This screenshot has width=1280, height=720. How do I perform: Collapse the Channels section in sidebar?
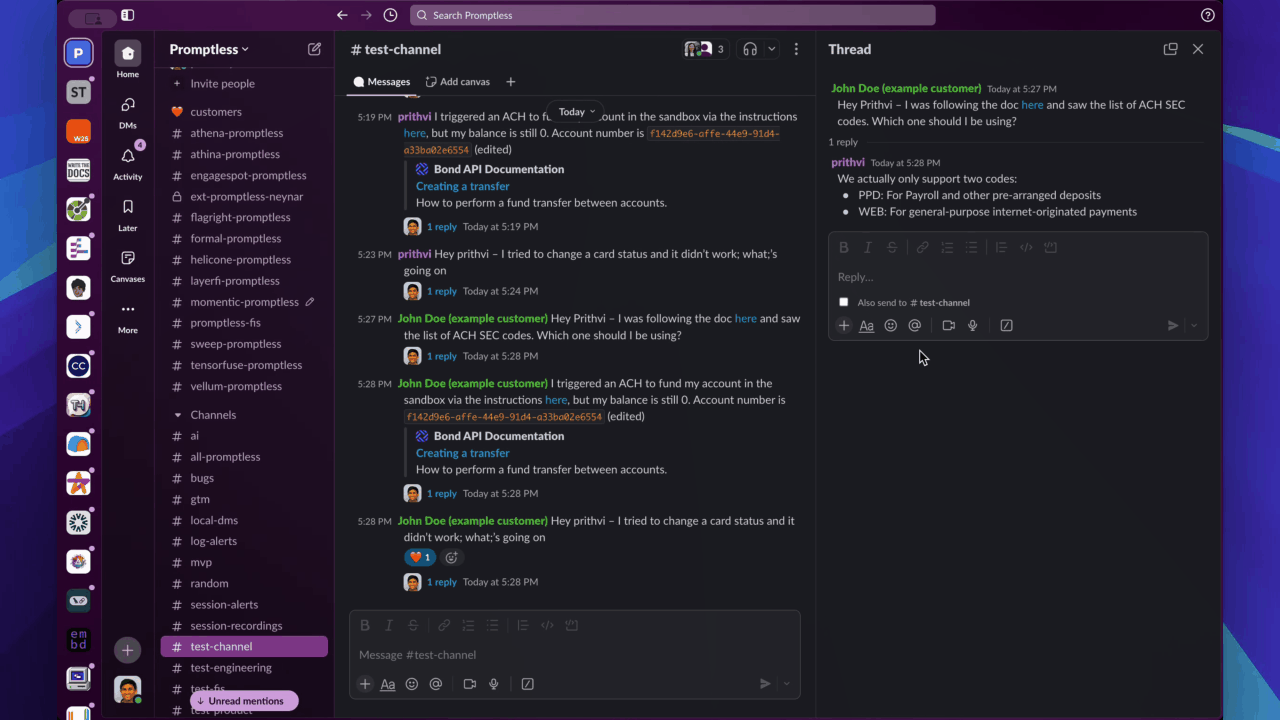tap(178, 415)
